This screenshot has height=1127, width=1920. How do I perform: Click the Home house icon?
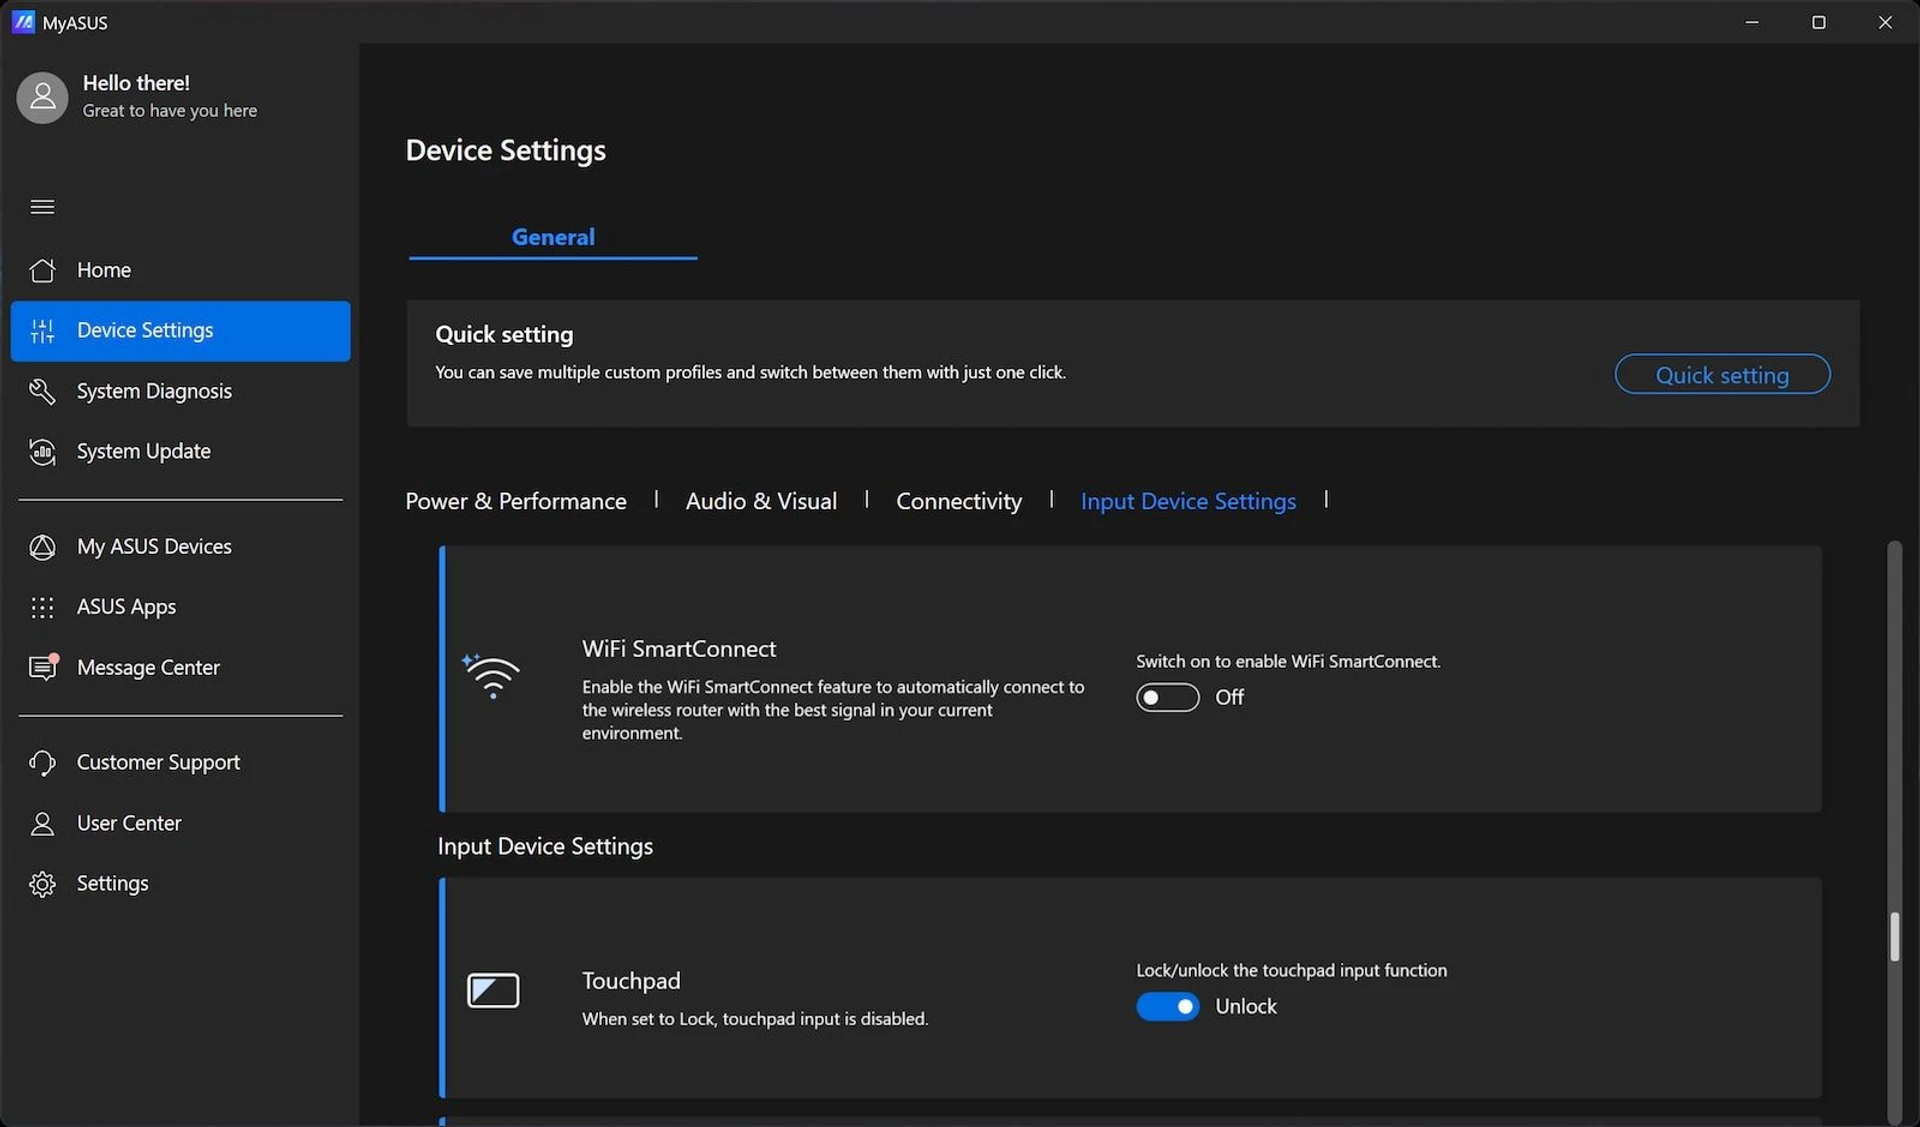click(42, 270)
